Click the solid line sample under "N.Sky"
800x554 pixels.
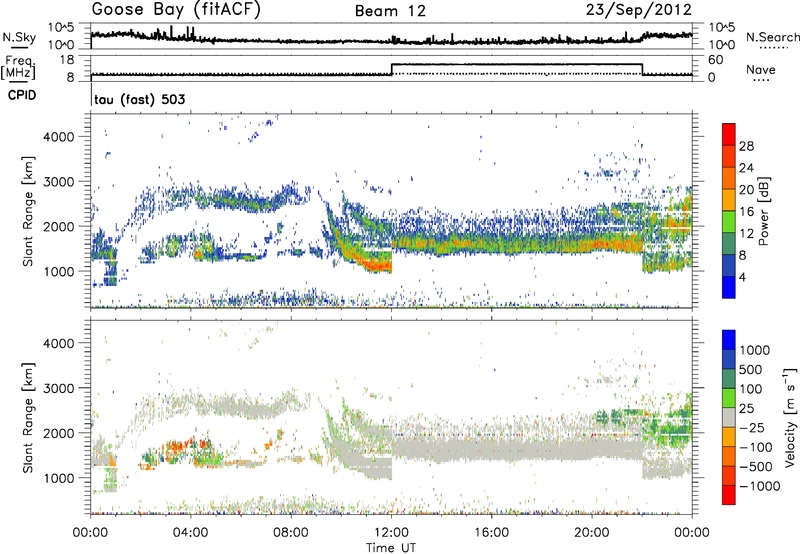click(19, 47)
